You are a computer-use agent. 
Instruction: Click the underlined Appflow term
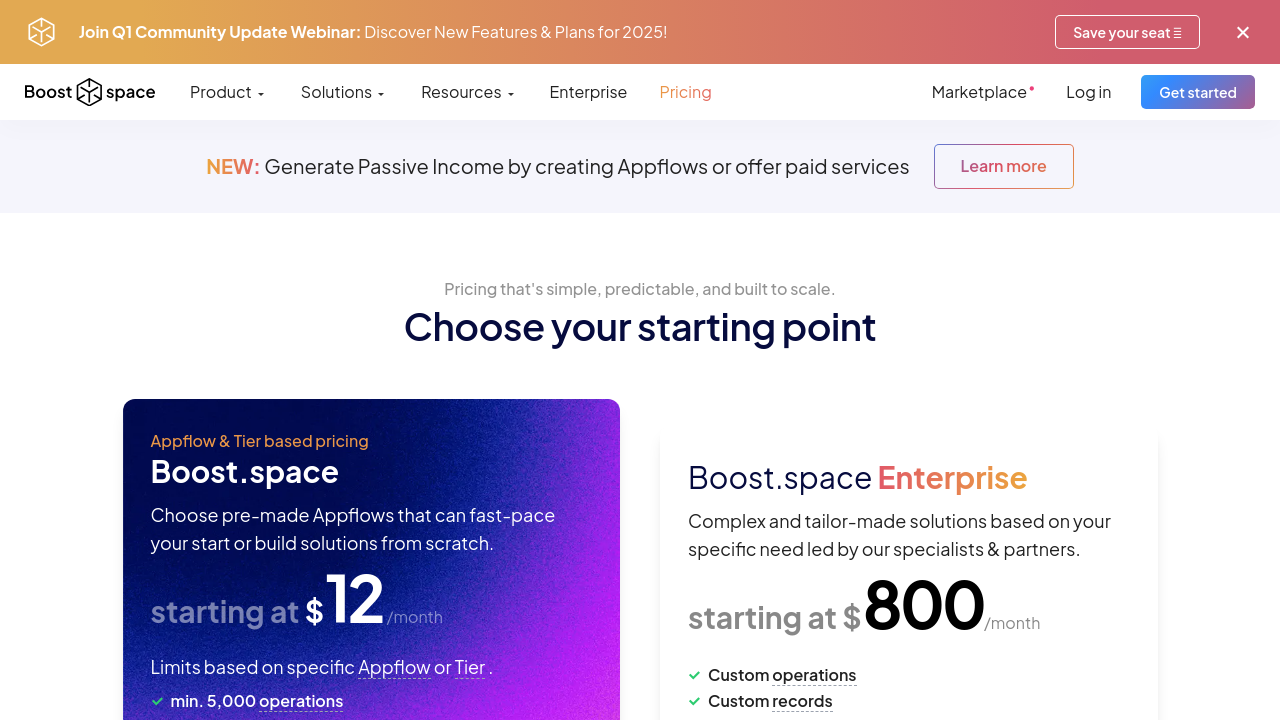click(394, 667)
